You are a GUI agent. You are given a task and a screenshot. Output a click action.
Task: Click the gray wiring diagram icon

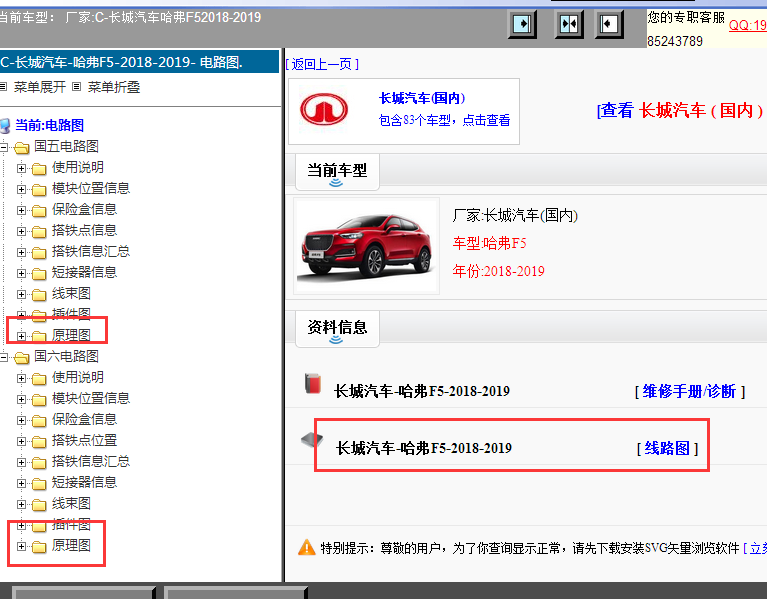pos(312,440)
